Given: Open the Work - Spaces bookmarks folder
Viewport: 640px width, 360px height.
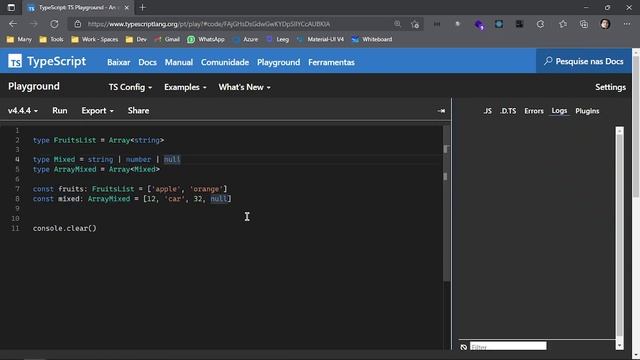Looking at the screenshot, I should point(95,39).
